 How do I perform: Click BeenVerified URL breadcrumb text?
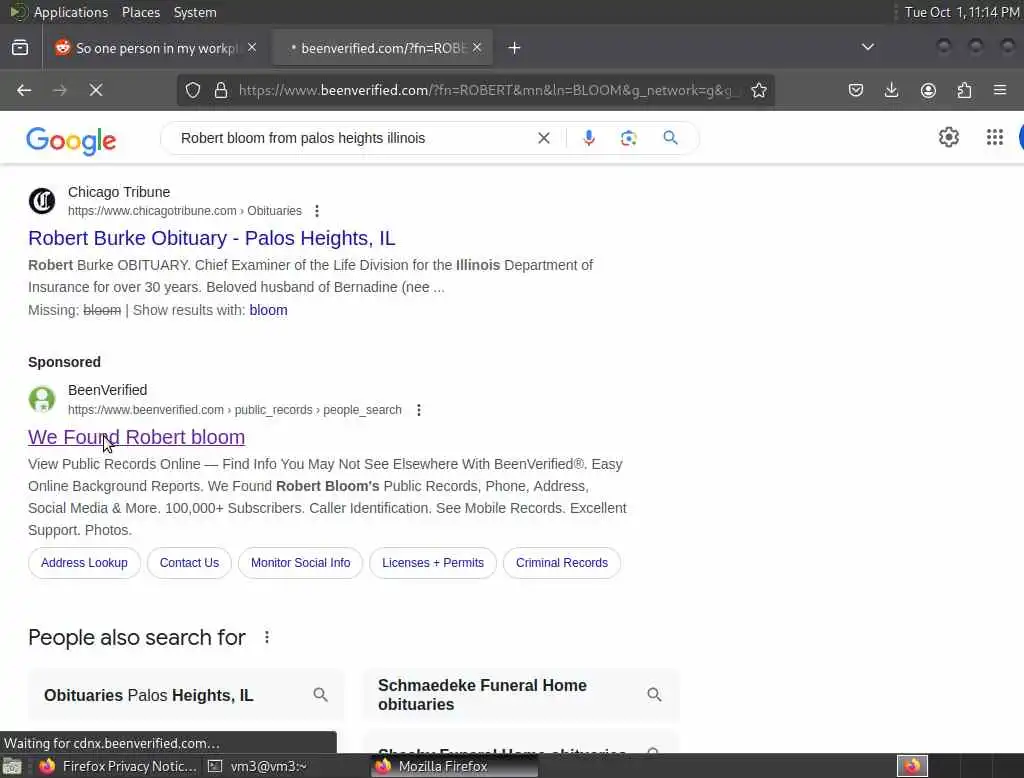pos(234,410)
